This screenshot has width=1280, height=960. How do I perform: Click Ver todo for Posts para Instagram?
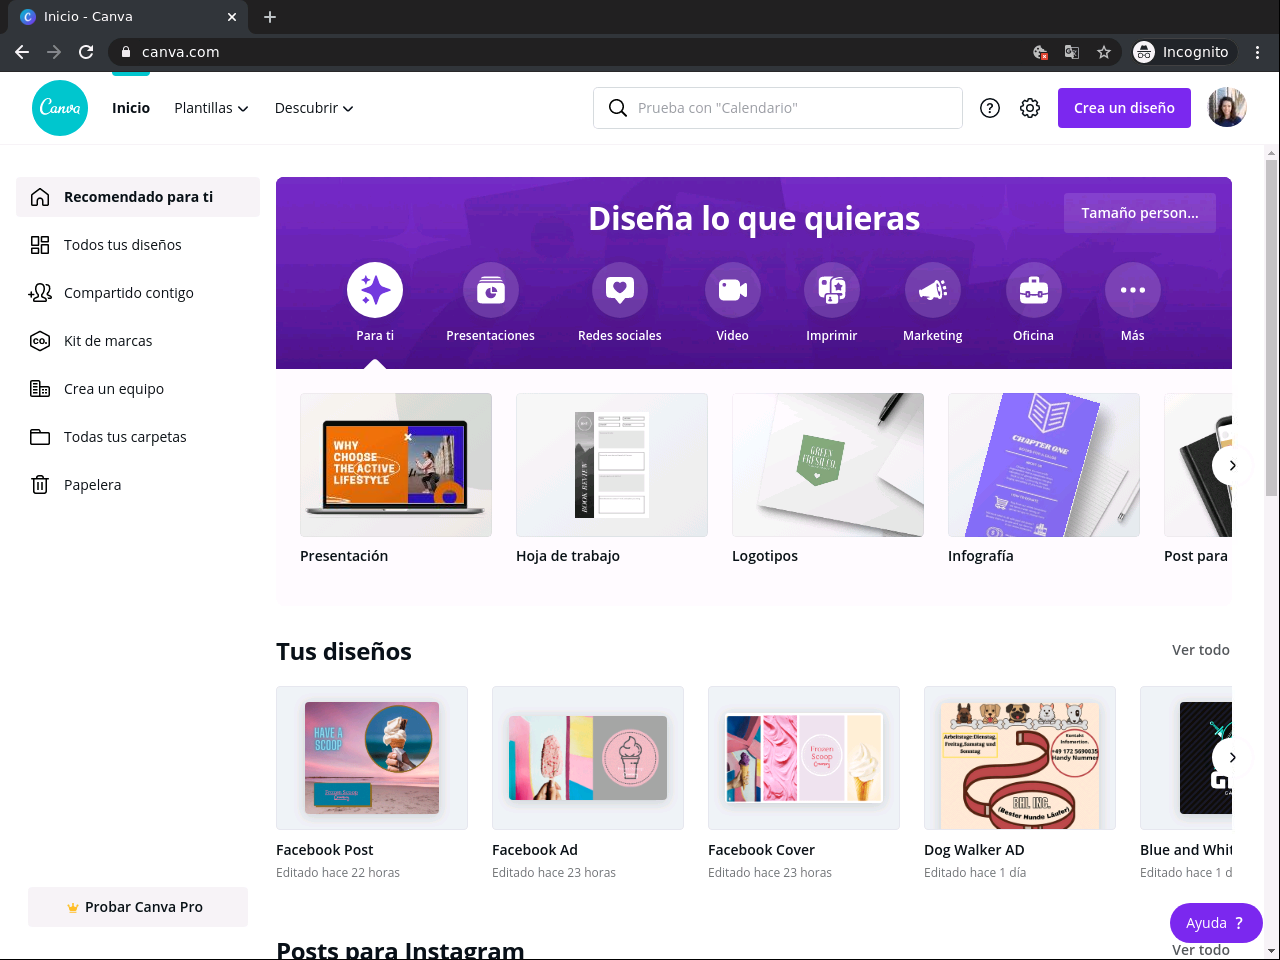click(1201, 950)
